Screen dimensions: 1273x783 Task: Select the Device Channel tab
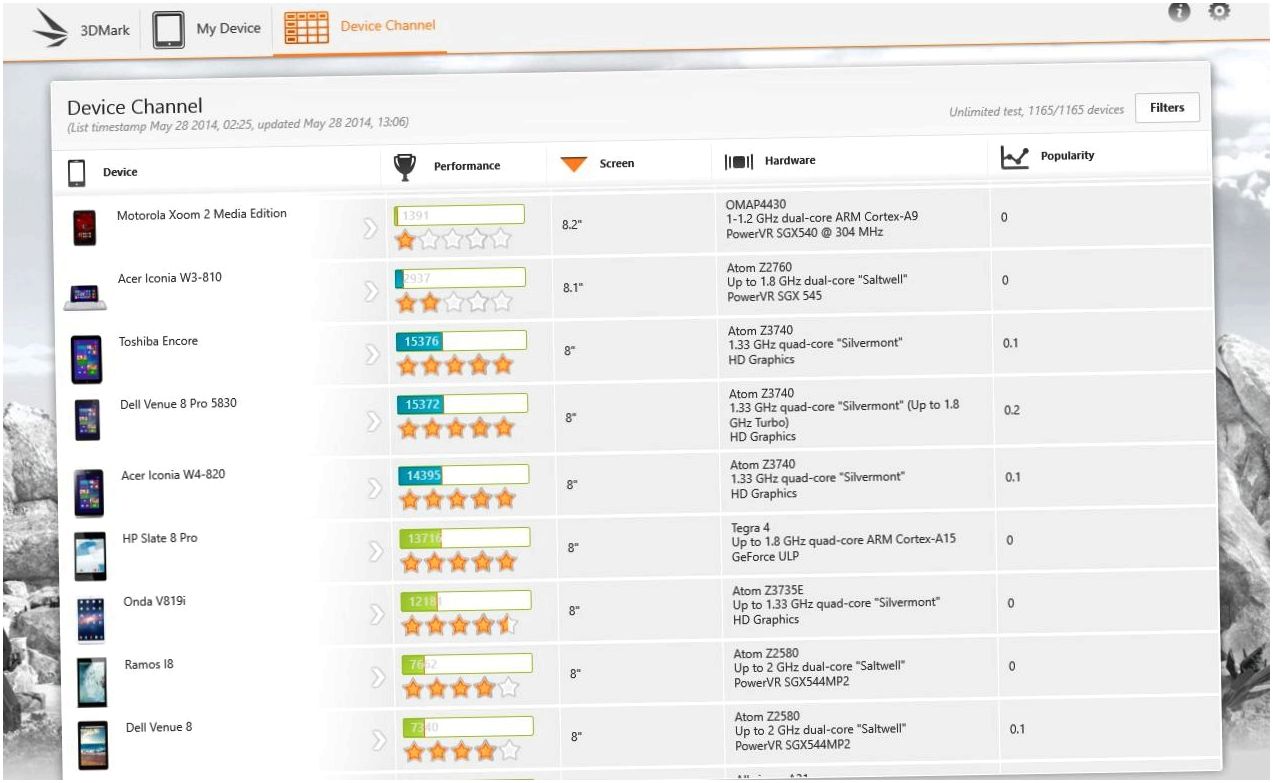pos(360,27)
